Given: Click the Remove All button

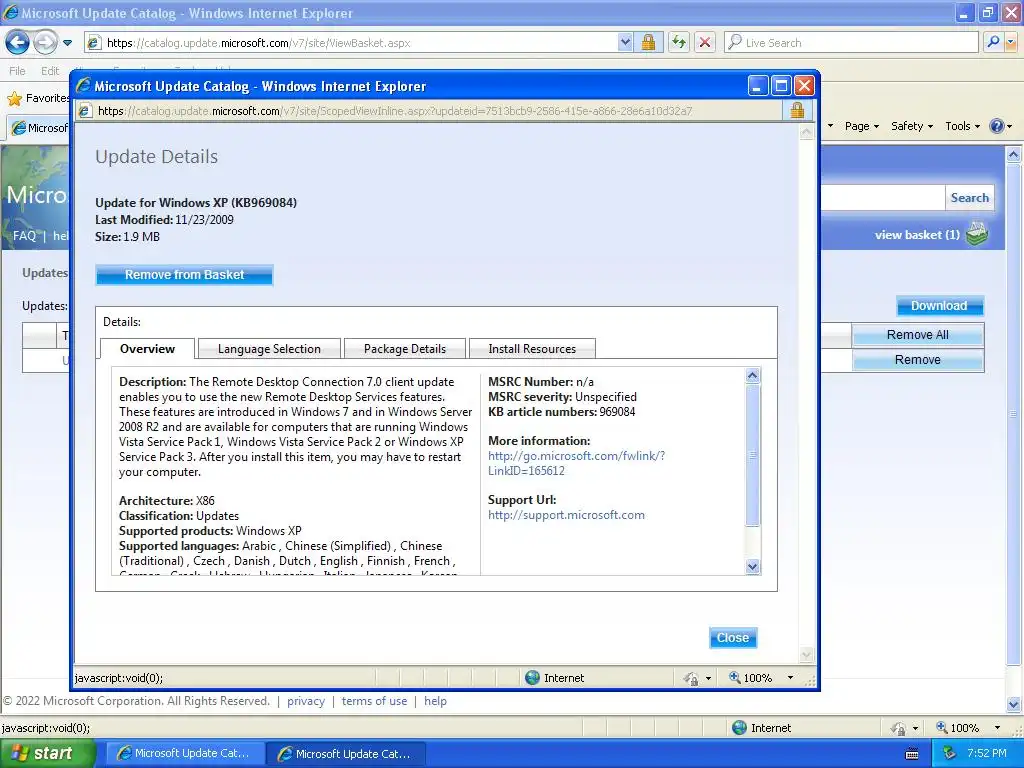Looking at the screenshot, I should 918,335.
